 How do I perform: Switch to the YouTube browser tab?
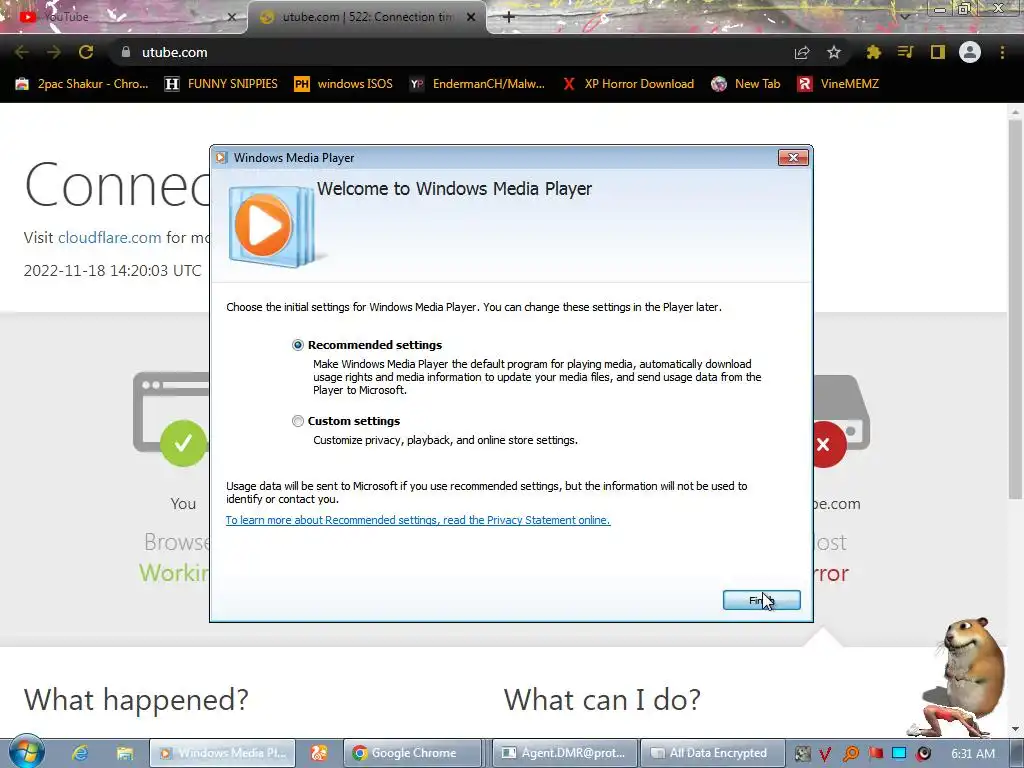[x=124, y=17]
